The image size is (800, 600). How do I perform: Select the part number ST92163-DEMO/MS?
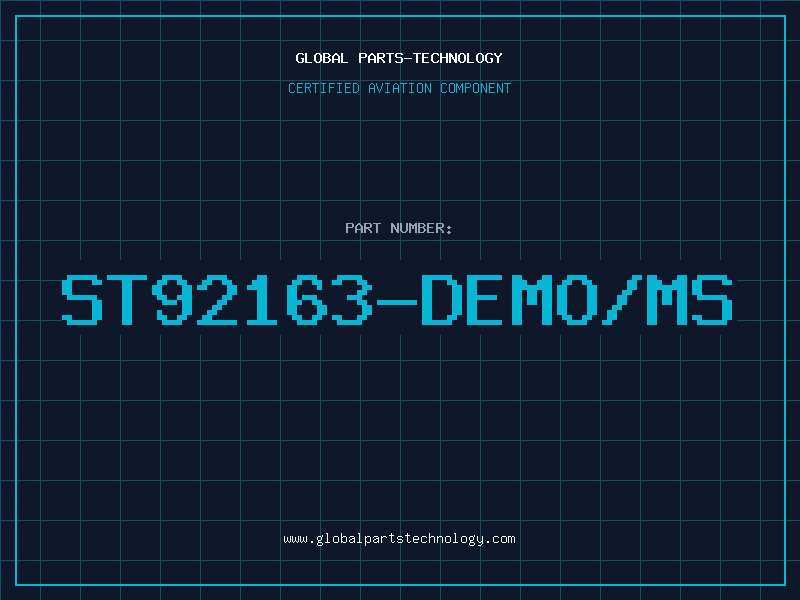click(x=397, y=300)
